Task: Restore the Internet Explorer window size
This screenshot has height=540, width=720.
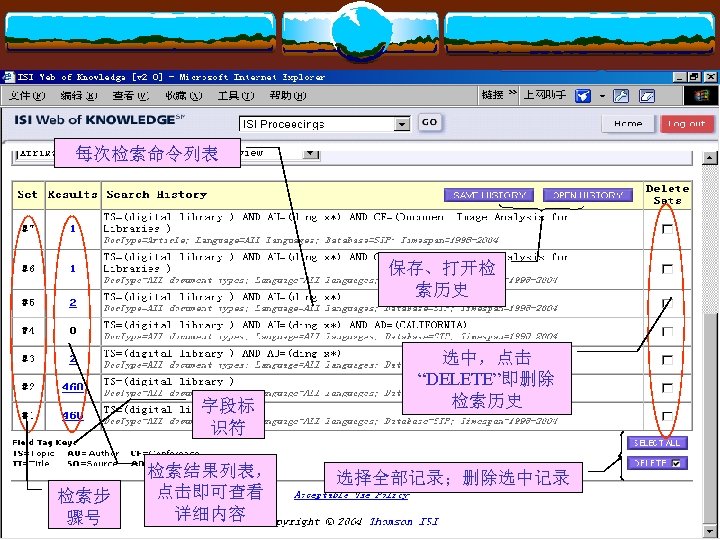Action: [694, 77]
